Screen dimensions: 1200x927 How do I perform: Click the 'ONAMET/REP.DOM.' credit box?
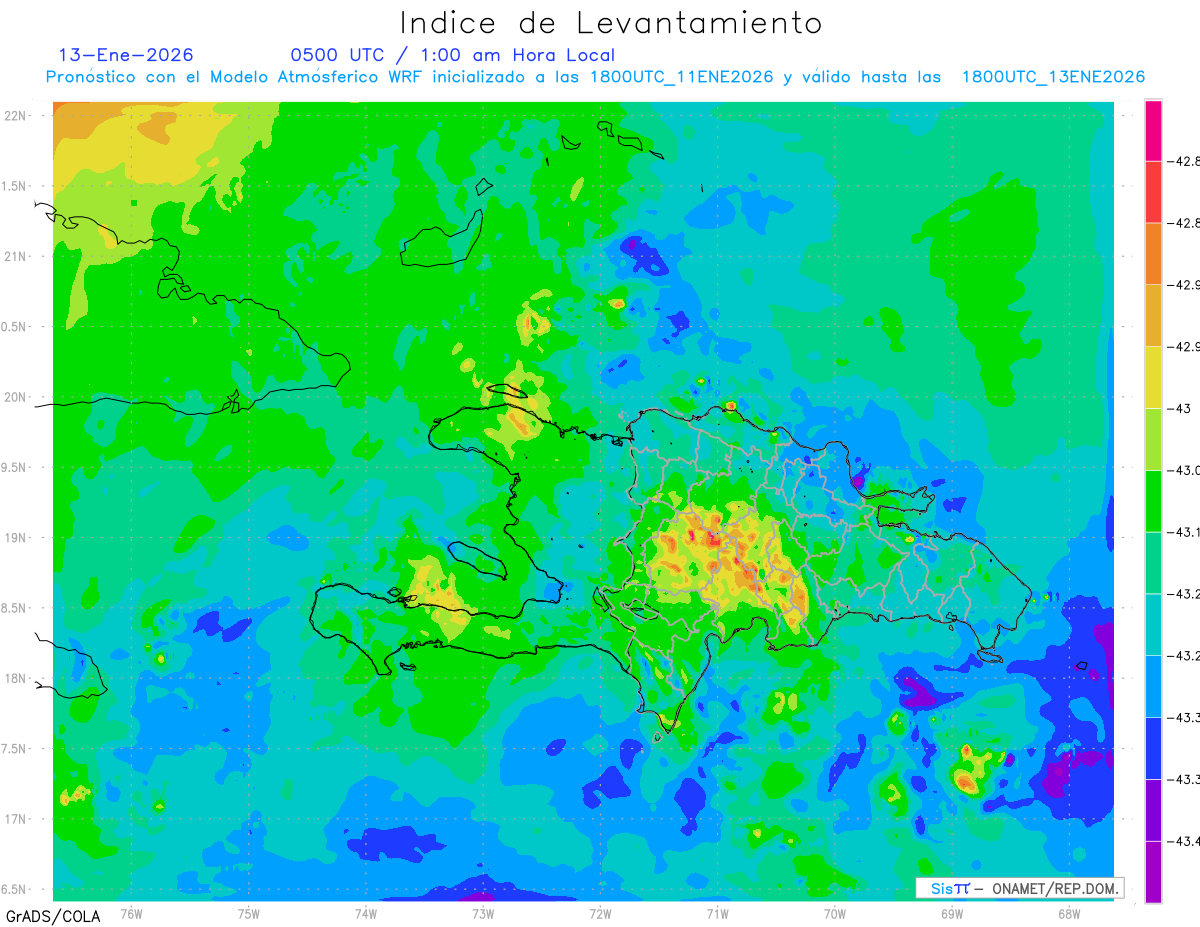click(x=1020, y=888)
